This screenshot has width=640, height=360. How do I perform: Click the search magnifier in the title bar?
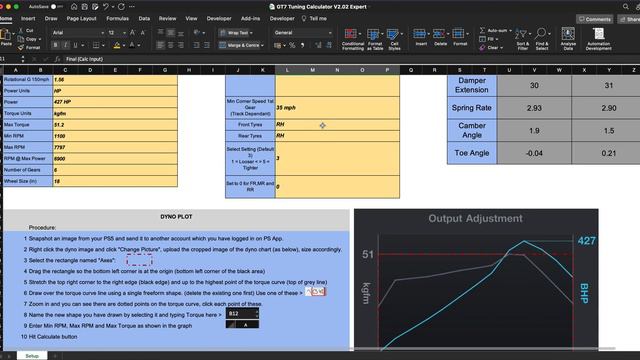point(626,7)
